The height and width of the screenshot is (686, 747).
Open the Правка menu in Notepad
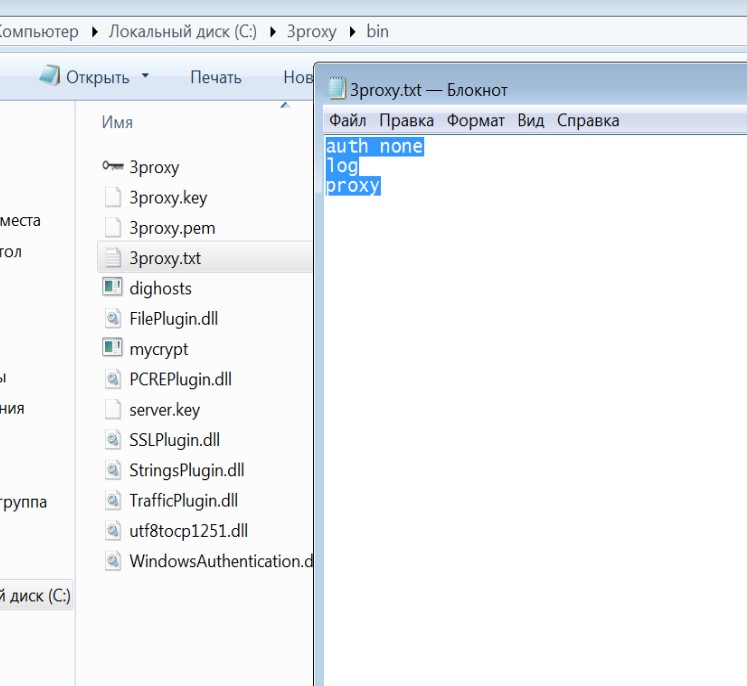click(x=406, y=121)
